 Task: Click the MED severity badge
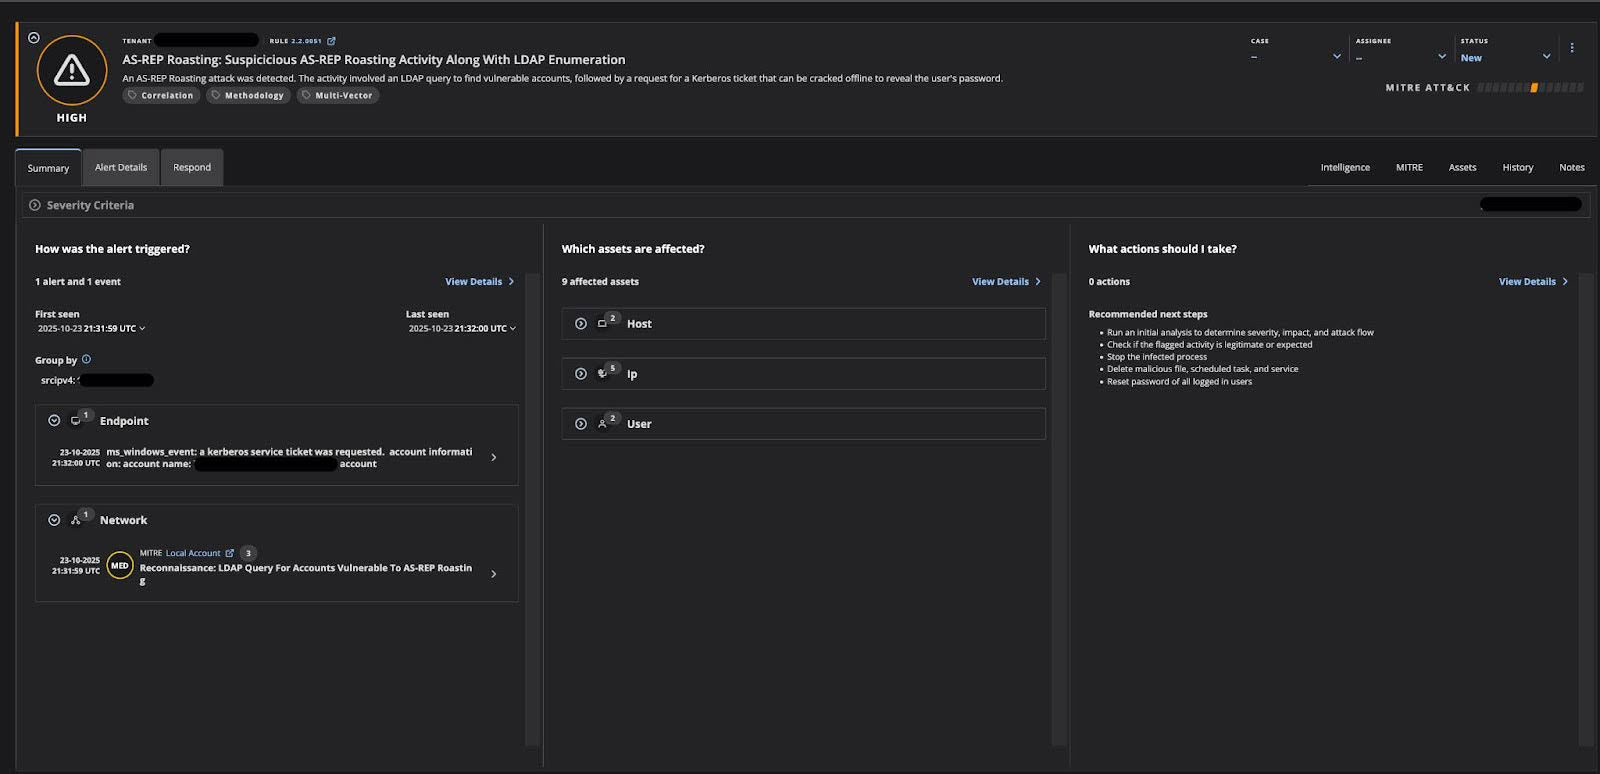(120, 566)
